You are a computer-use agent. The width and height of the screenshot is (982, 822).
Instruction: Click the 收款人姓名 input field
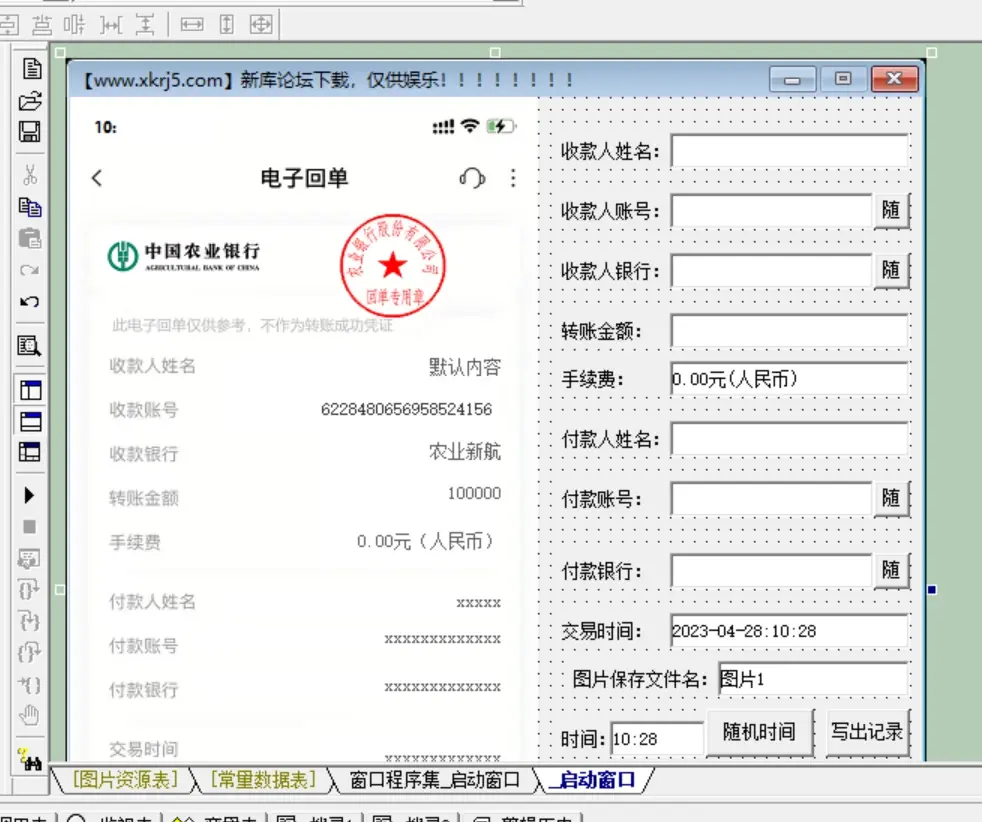pos(790,151)
